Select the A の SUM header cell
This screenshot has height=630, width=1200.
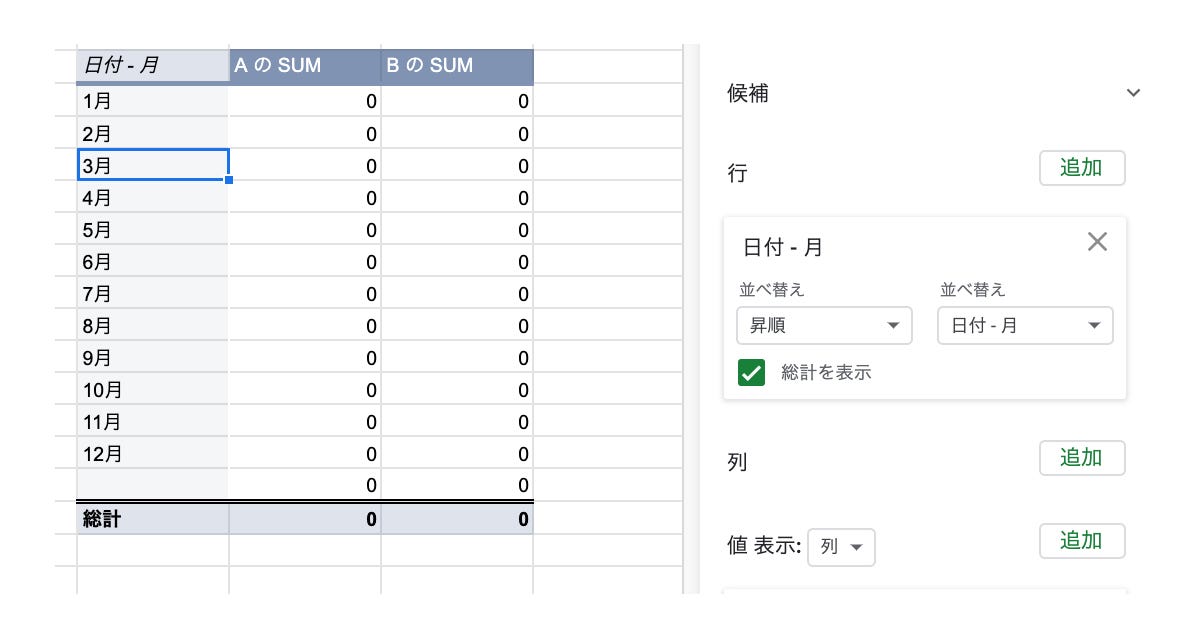(x=304, y=67)
